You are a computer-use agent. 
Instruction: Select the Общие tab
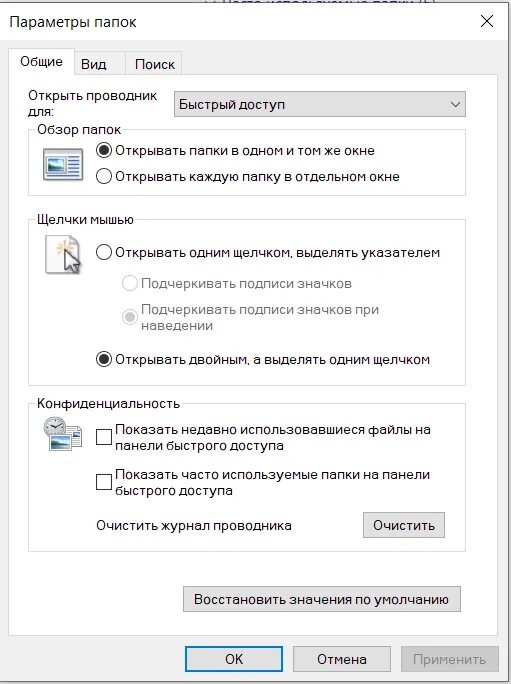[x=41, y=62]
